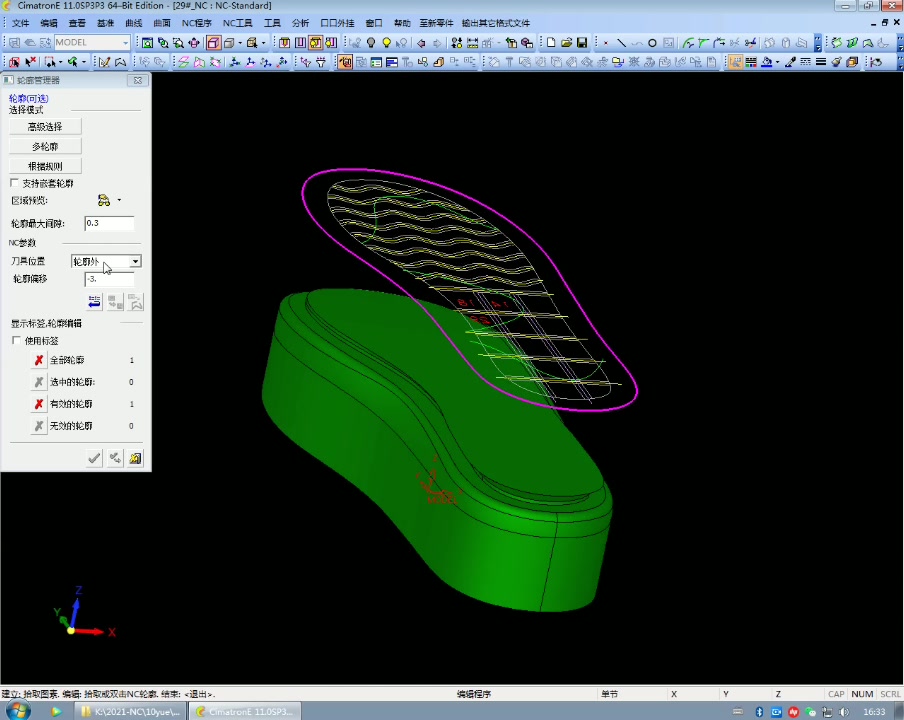Enable the 支持嵌套轮廓 checkbox
The height and width of the screenshot is (720, 904).
pos(15,184)
